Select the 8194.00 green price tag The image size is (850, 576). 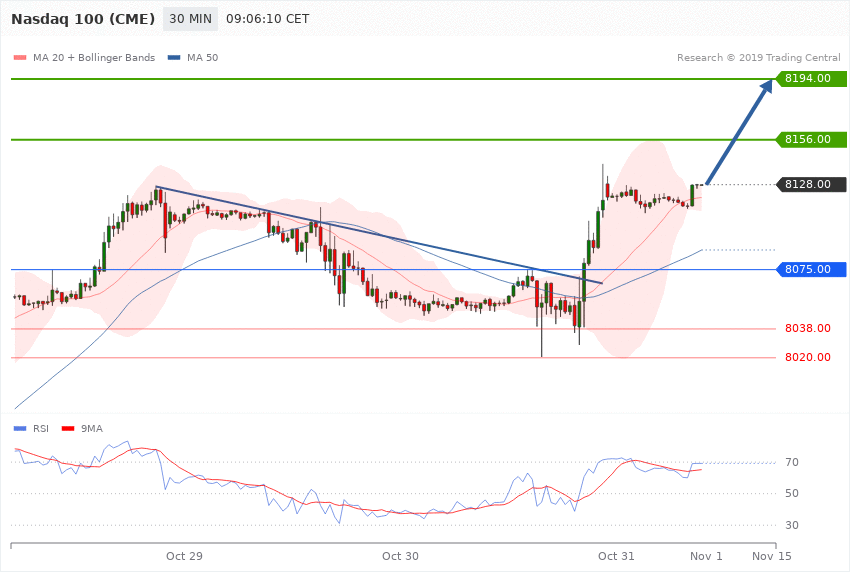click(812, 79)
